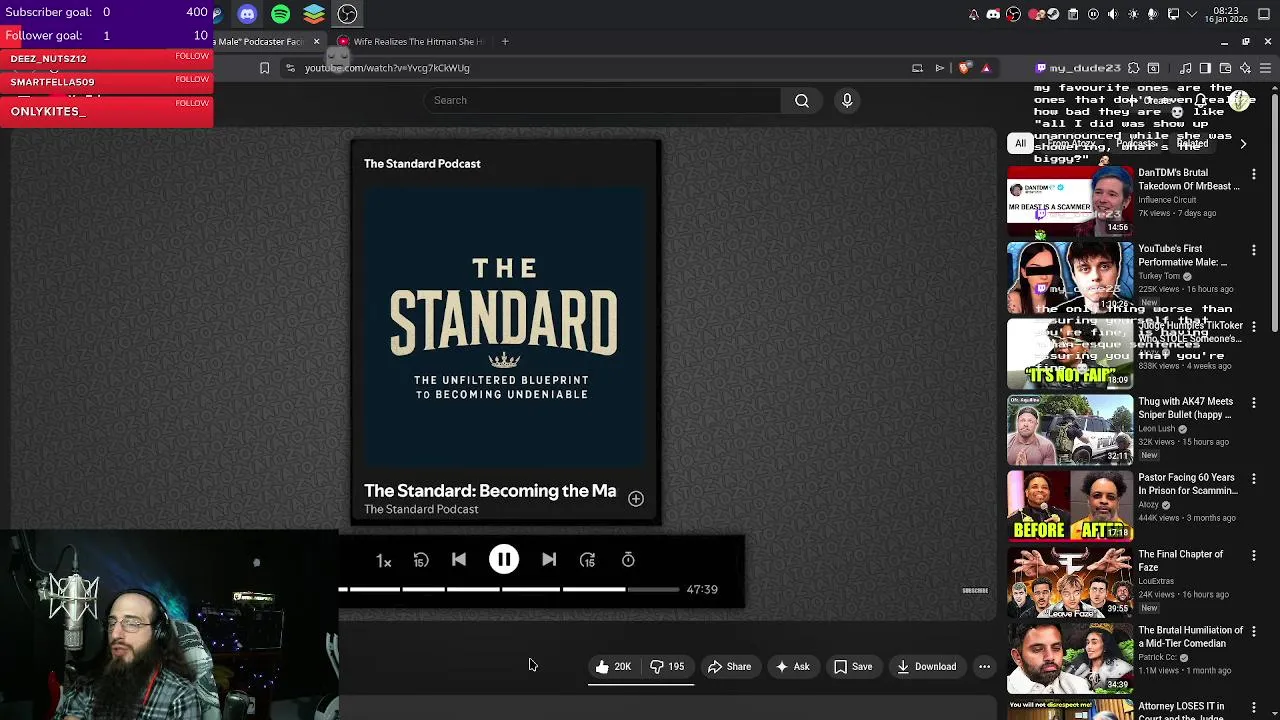Share this YouTube video
This screenshot has width=1280, height=720.
click(729, 667)
